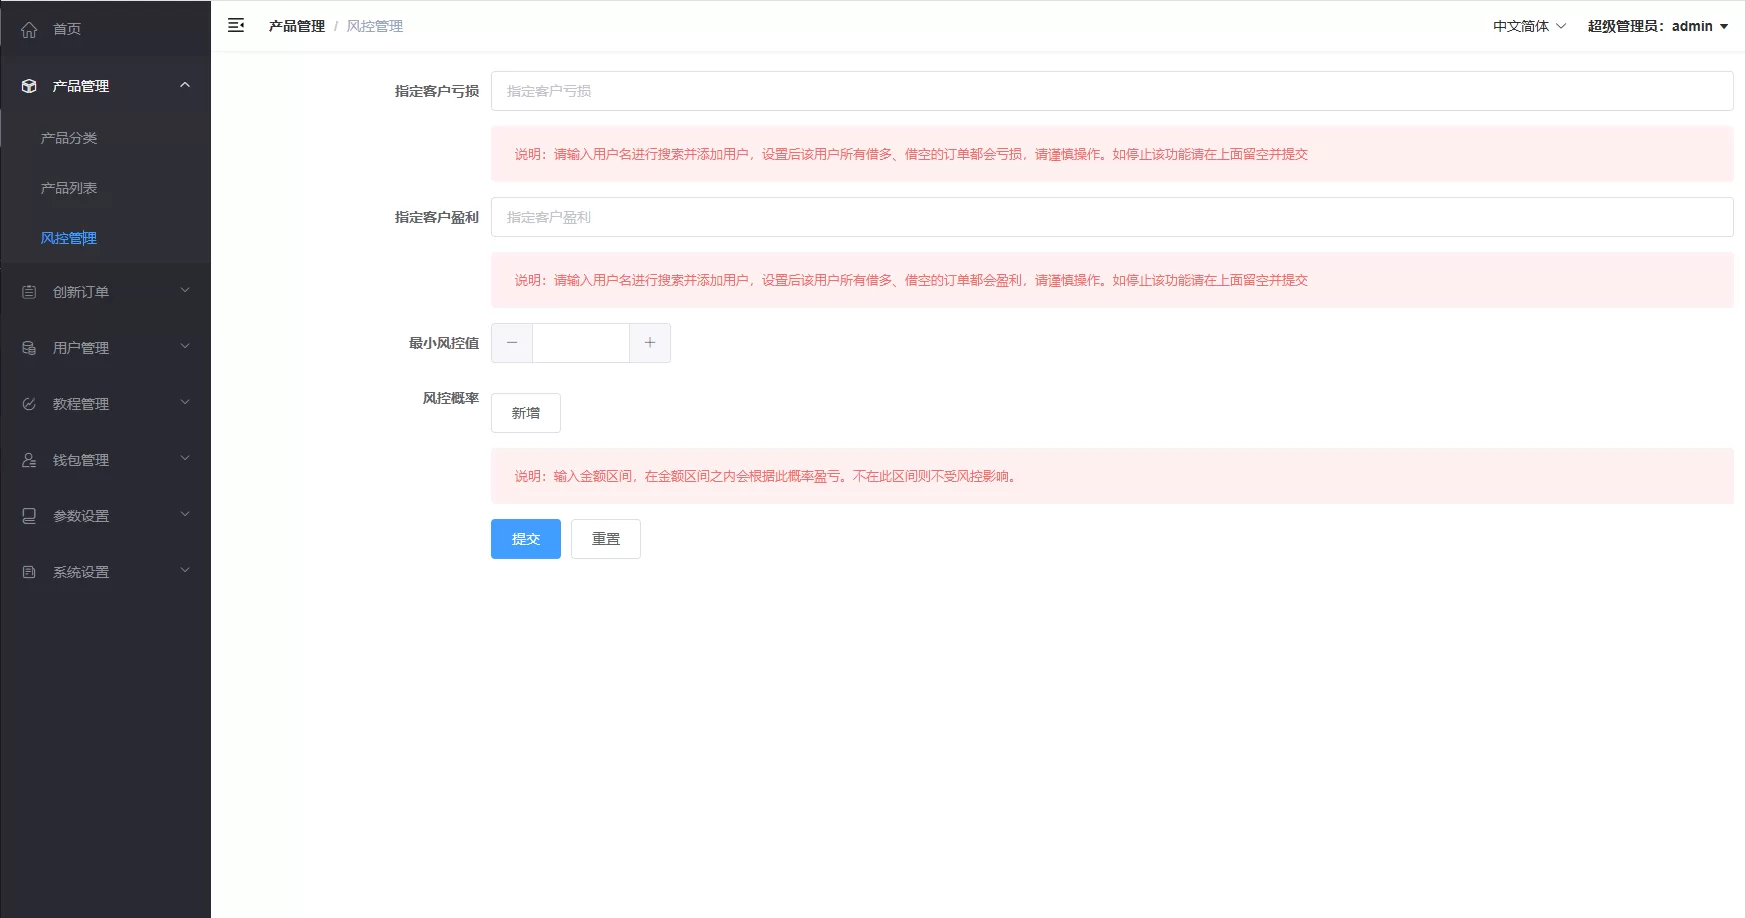Click the 教程管理 tutorial icon

29,403
